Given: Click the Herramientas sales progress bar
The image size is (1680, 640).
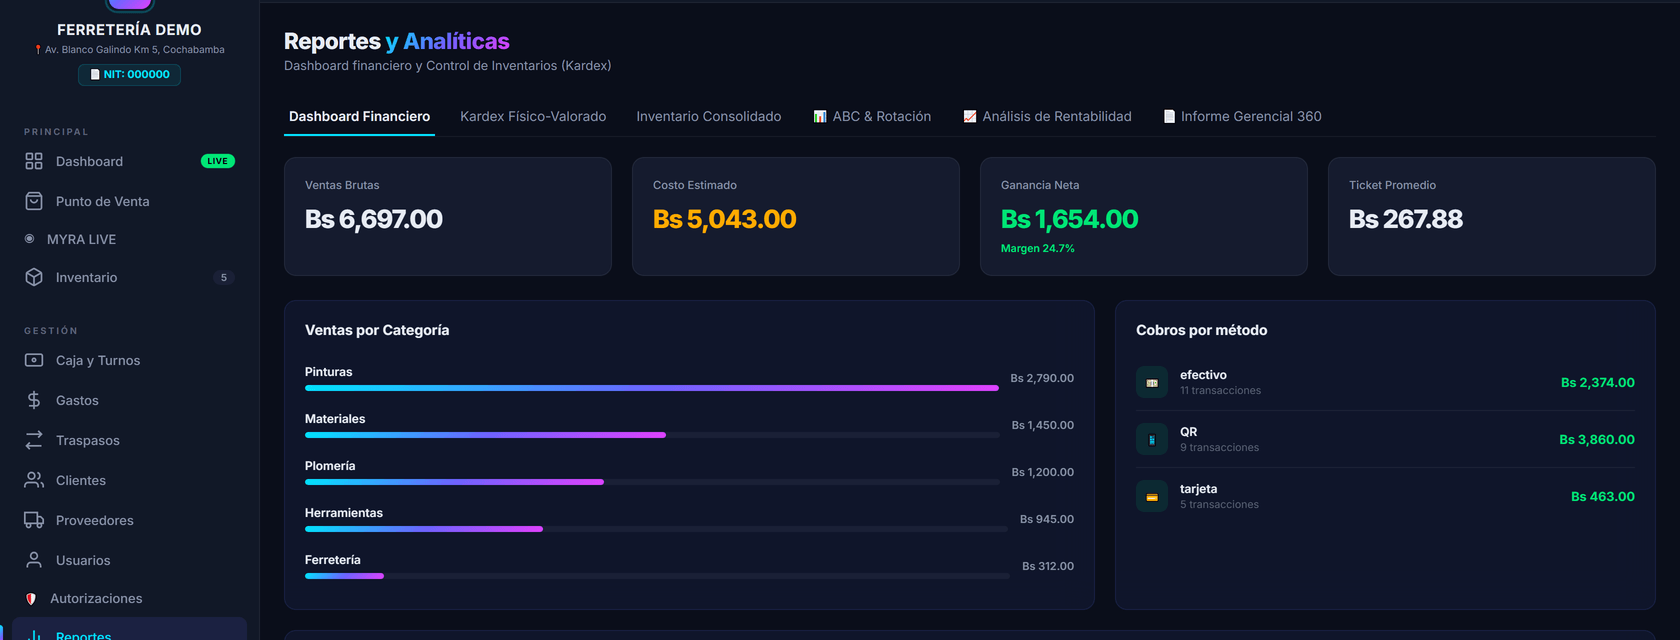Looking at the screenshot, I should [656, 529].
